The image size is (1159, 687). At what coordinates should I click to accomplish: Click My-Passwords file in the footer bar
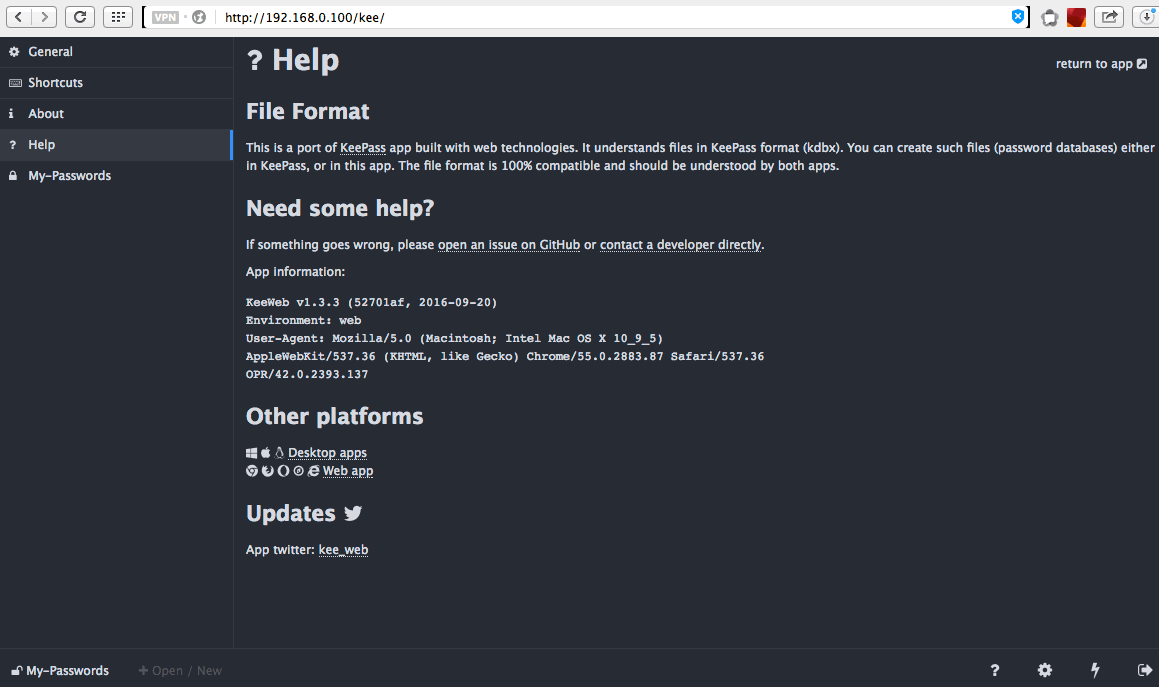60,671
